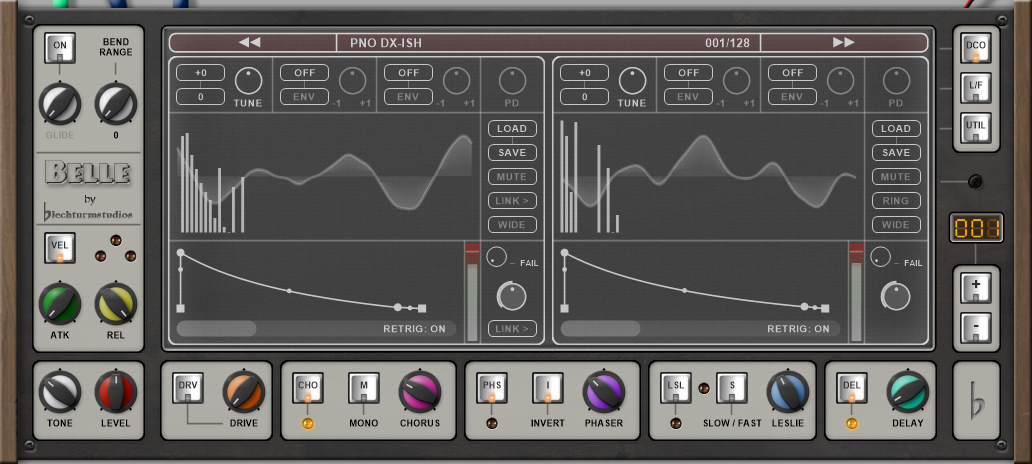Click the blue LESLIE knob

click(787, 392)
